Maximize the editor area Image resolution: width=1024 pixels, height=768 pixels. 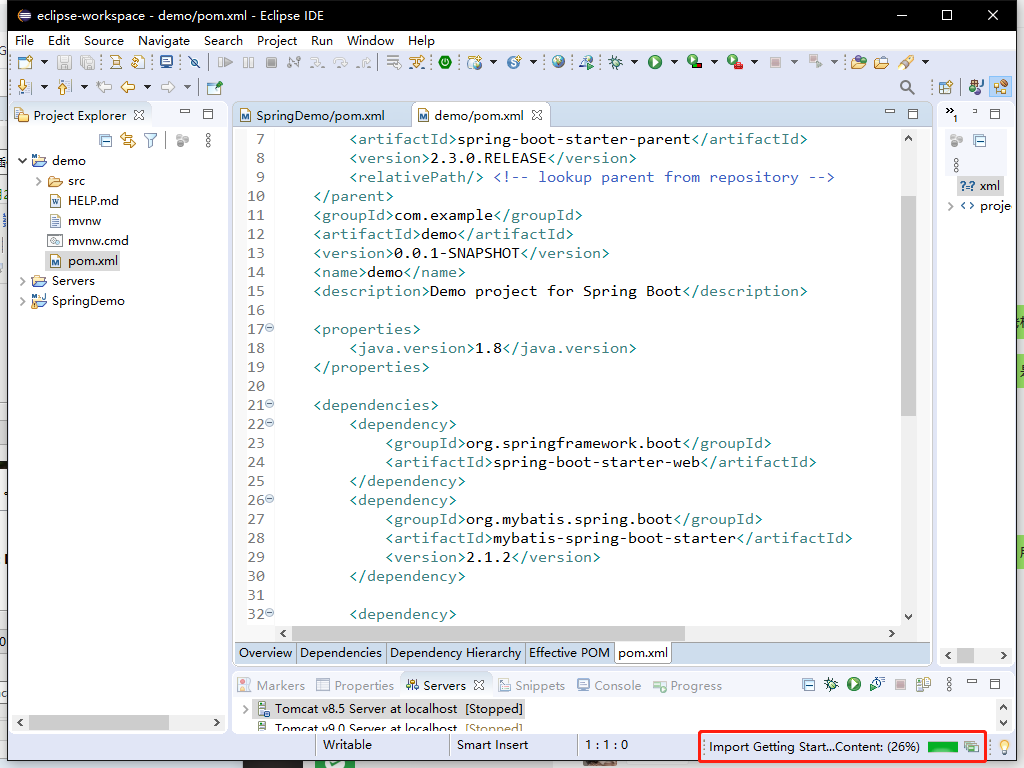coord(913,114)
